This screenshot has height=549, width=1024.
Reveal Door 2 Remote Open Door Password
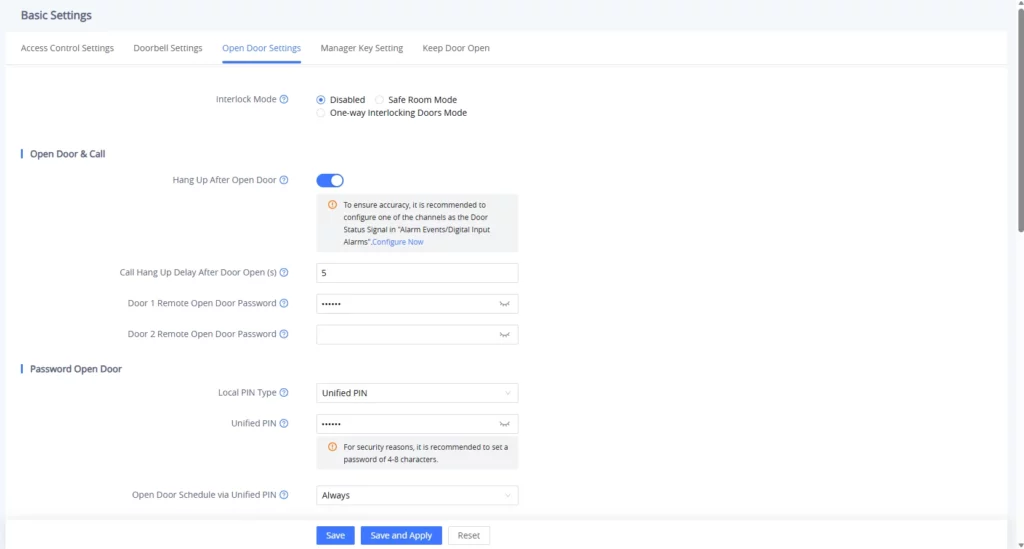point(504,334)
